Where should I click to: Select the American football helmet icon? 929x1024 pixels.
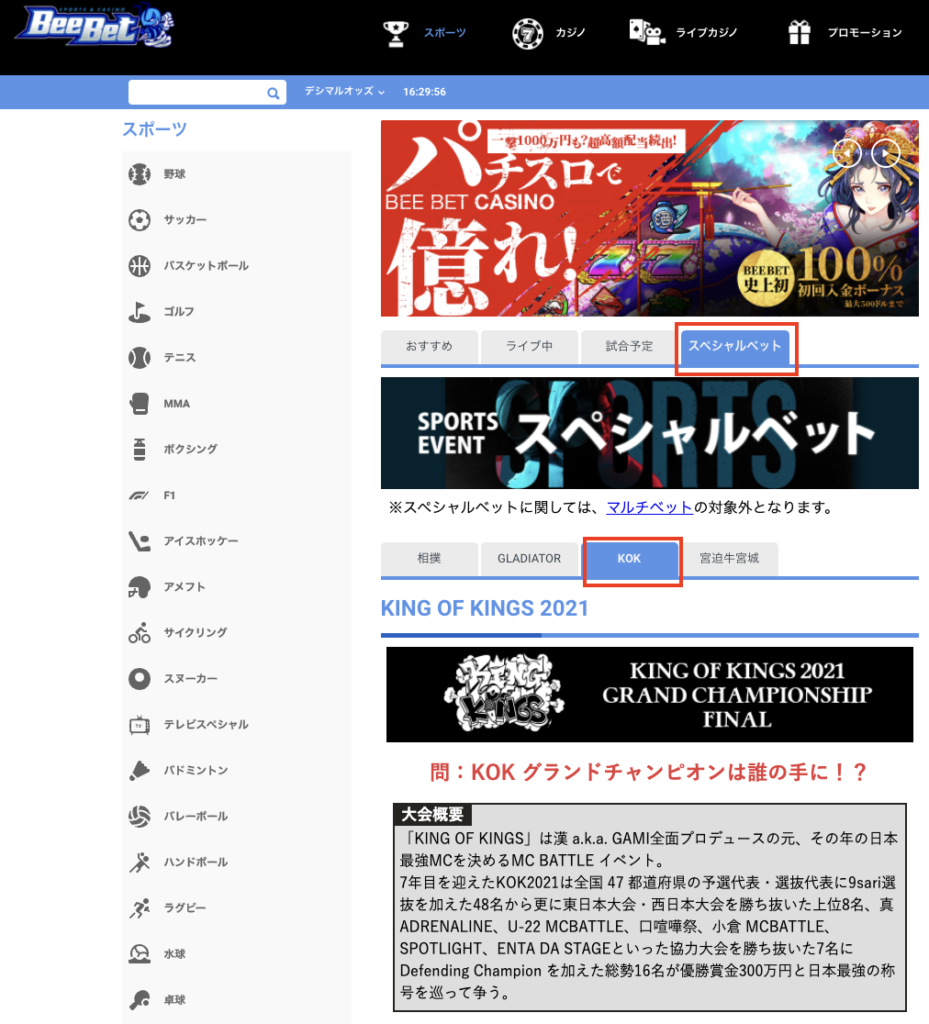pos(139,587)
